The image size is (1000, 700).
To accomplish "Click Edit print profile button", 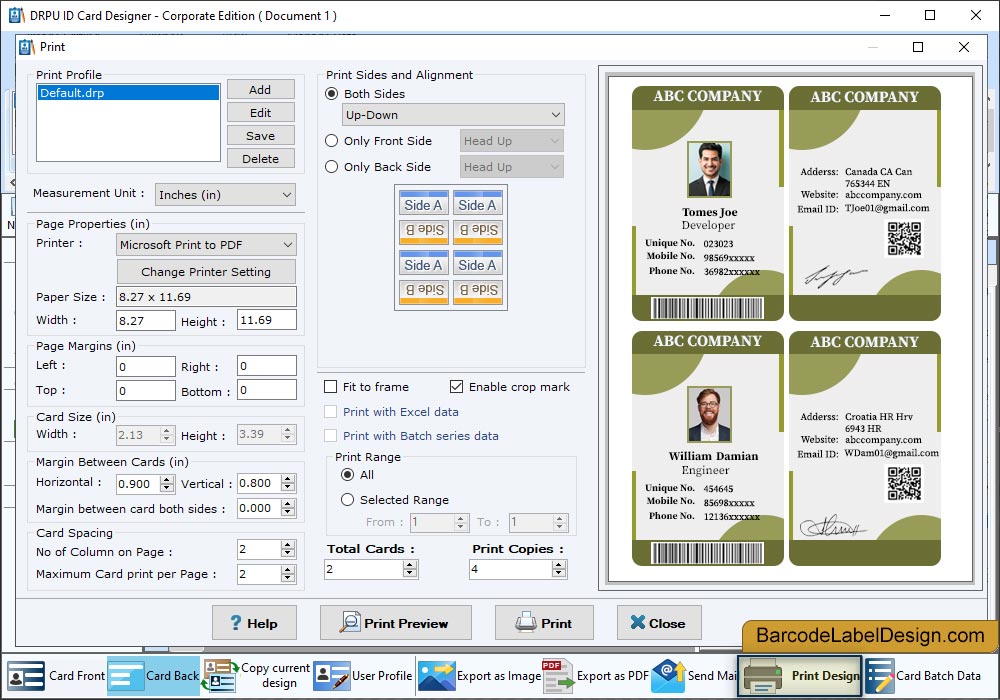I will tap(260, 113).
